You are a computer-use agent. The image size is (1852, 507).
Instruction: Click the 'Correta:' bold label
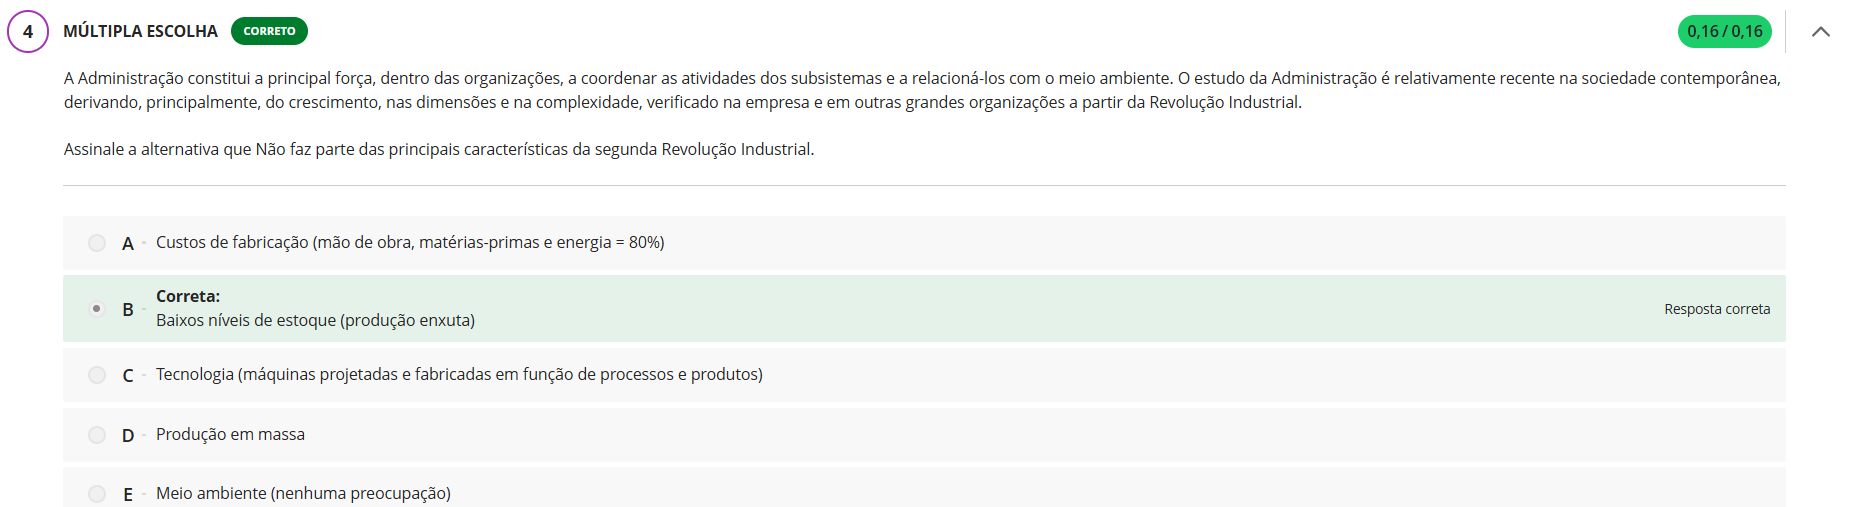click(188, 297)
